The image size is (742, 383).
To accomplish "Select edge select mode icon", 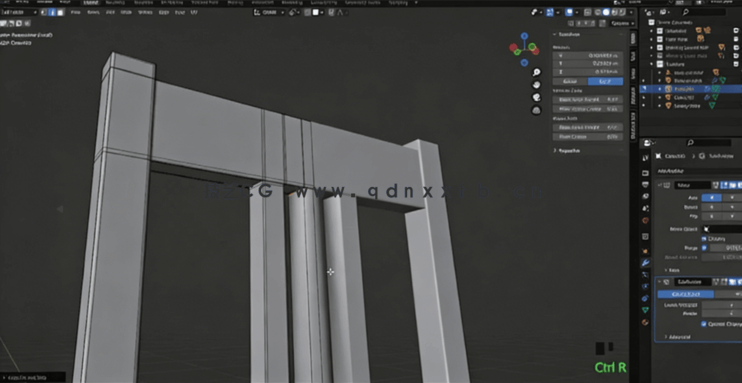I will point(52,12).
